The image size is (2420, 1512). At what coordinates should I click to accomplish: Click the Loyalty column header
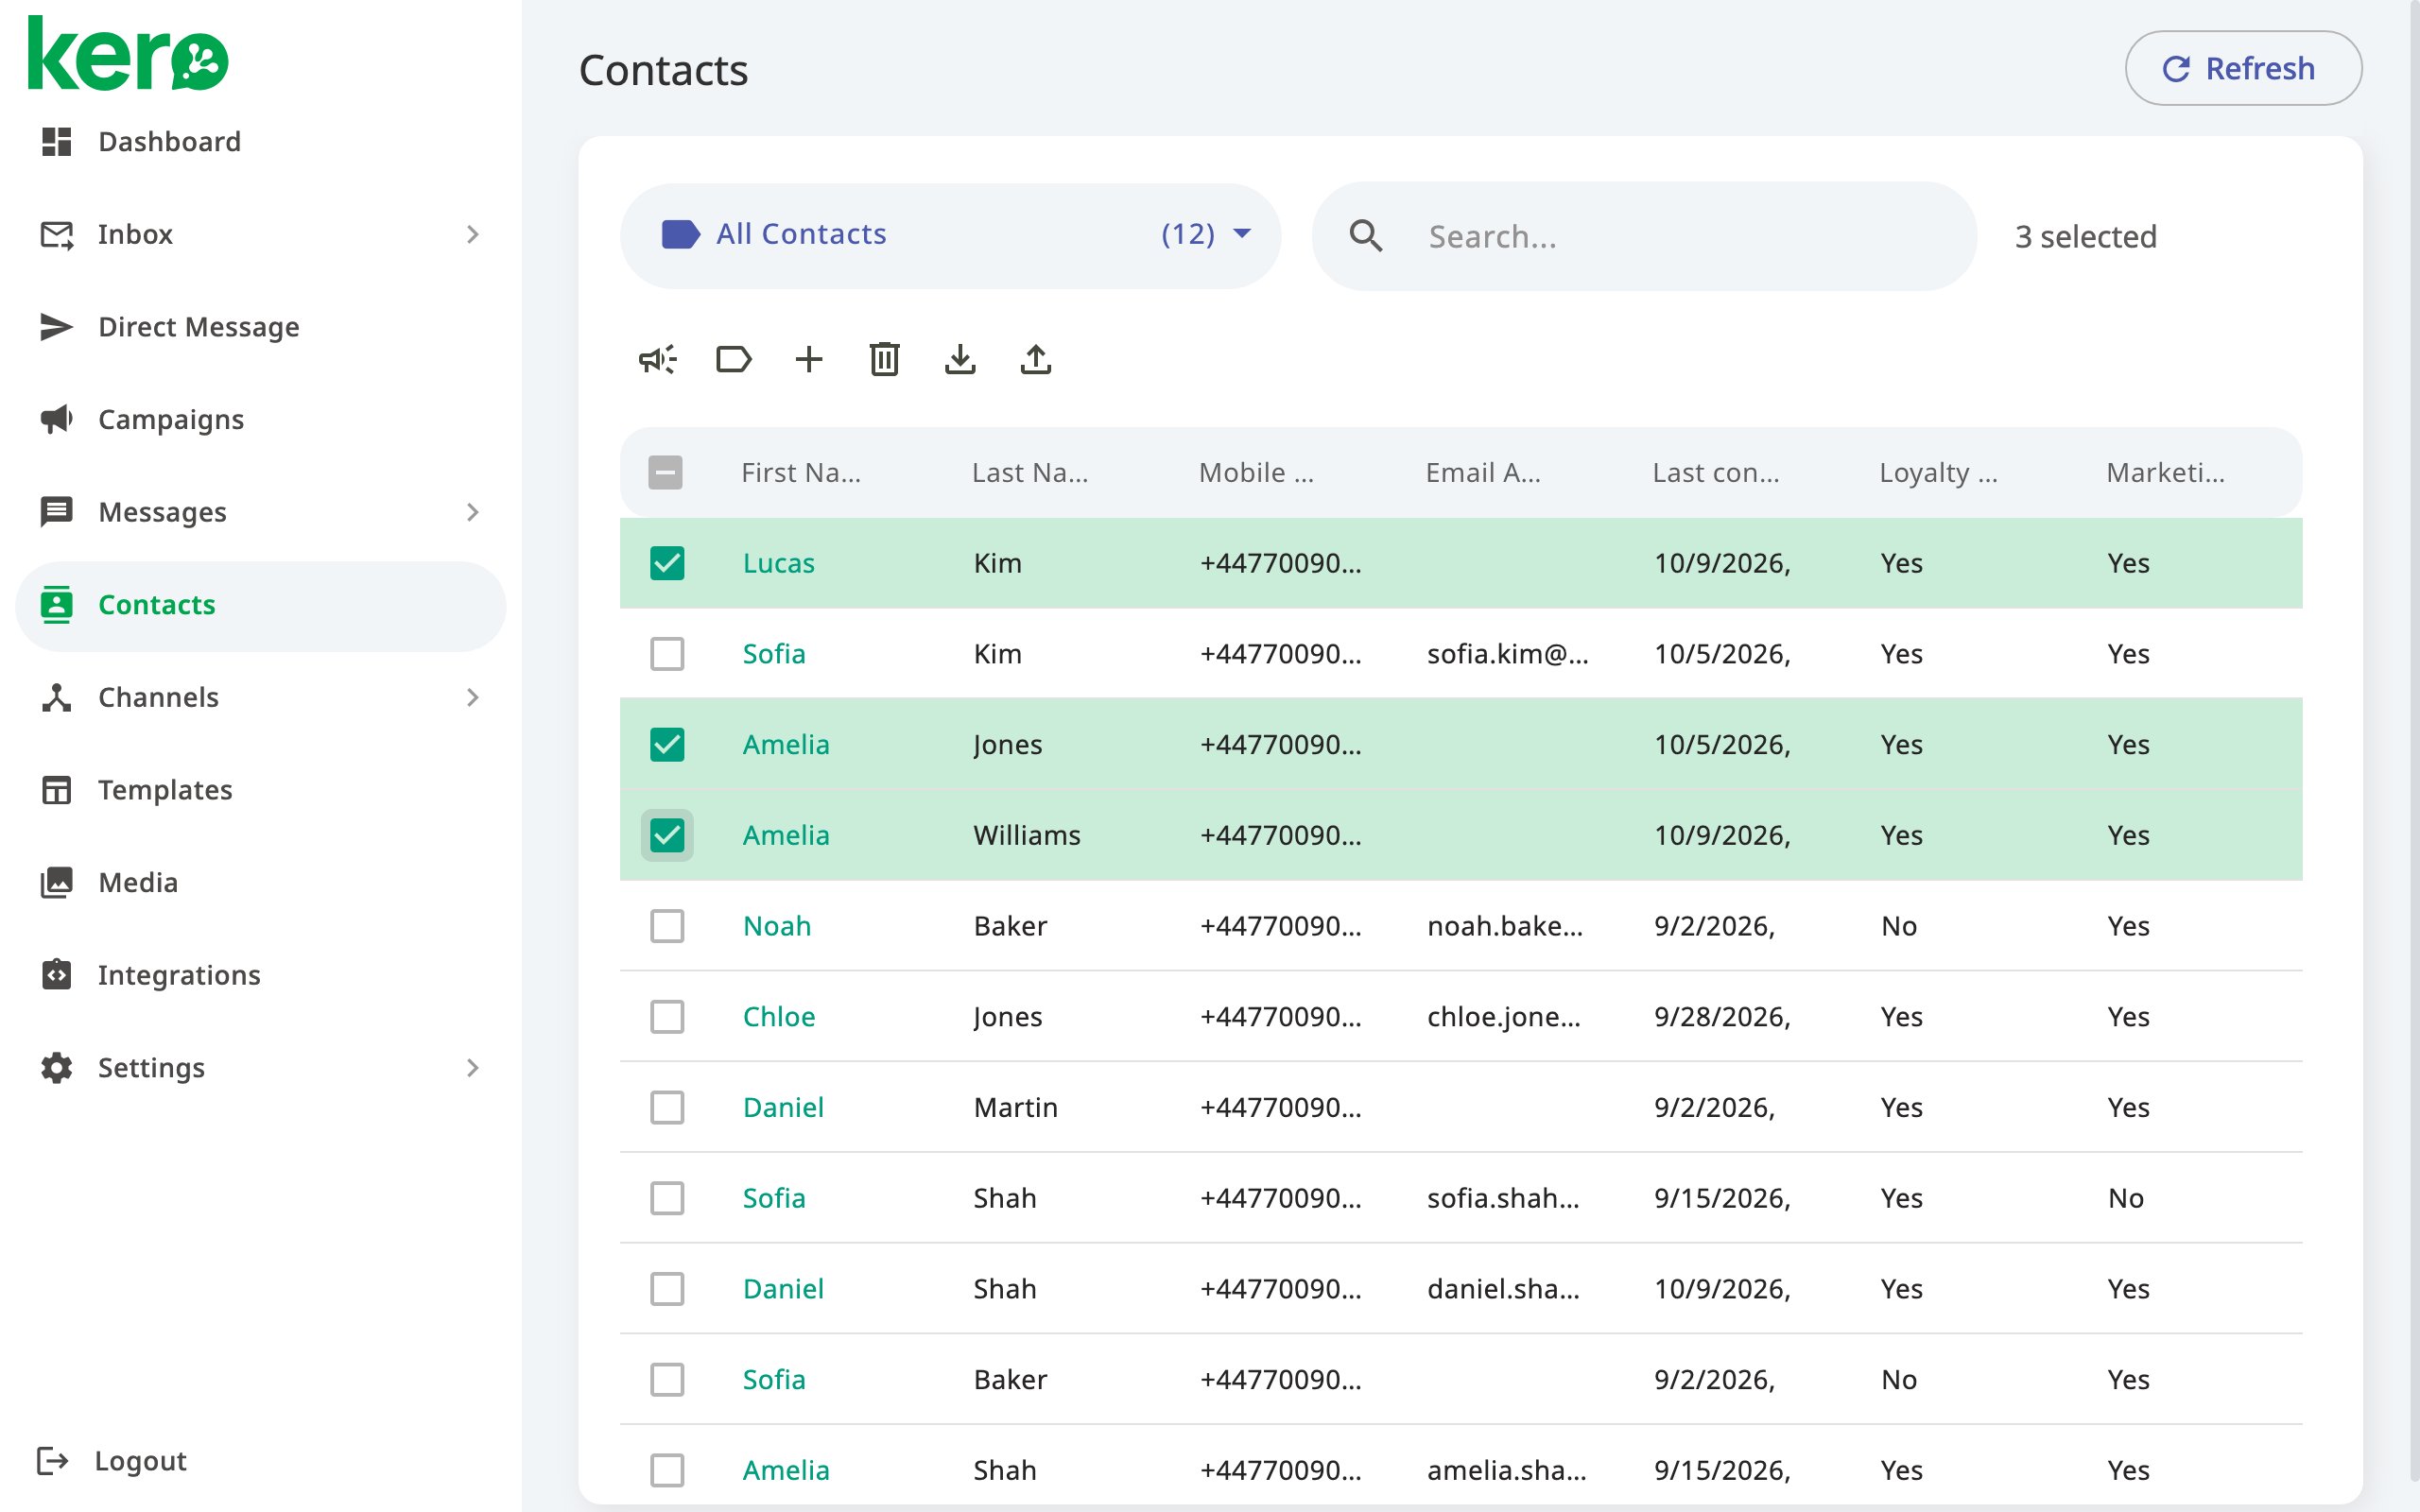(x=1938, y=472)
